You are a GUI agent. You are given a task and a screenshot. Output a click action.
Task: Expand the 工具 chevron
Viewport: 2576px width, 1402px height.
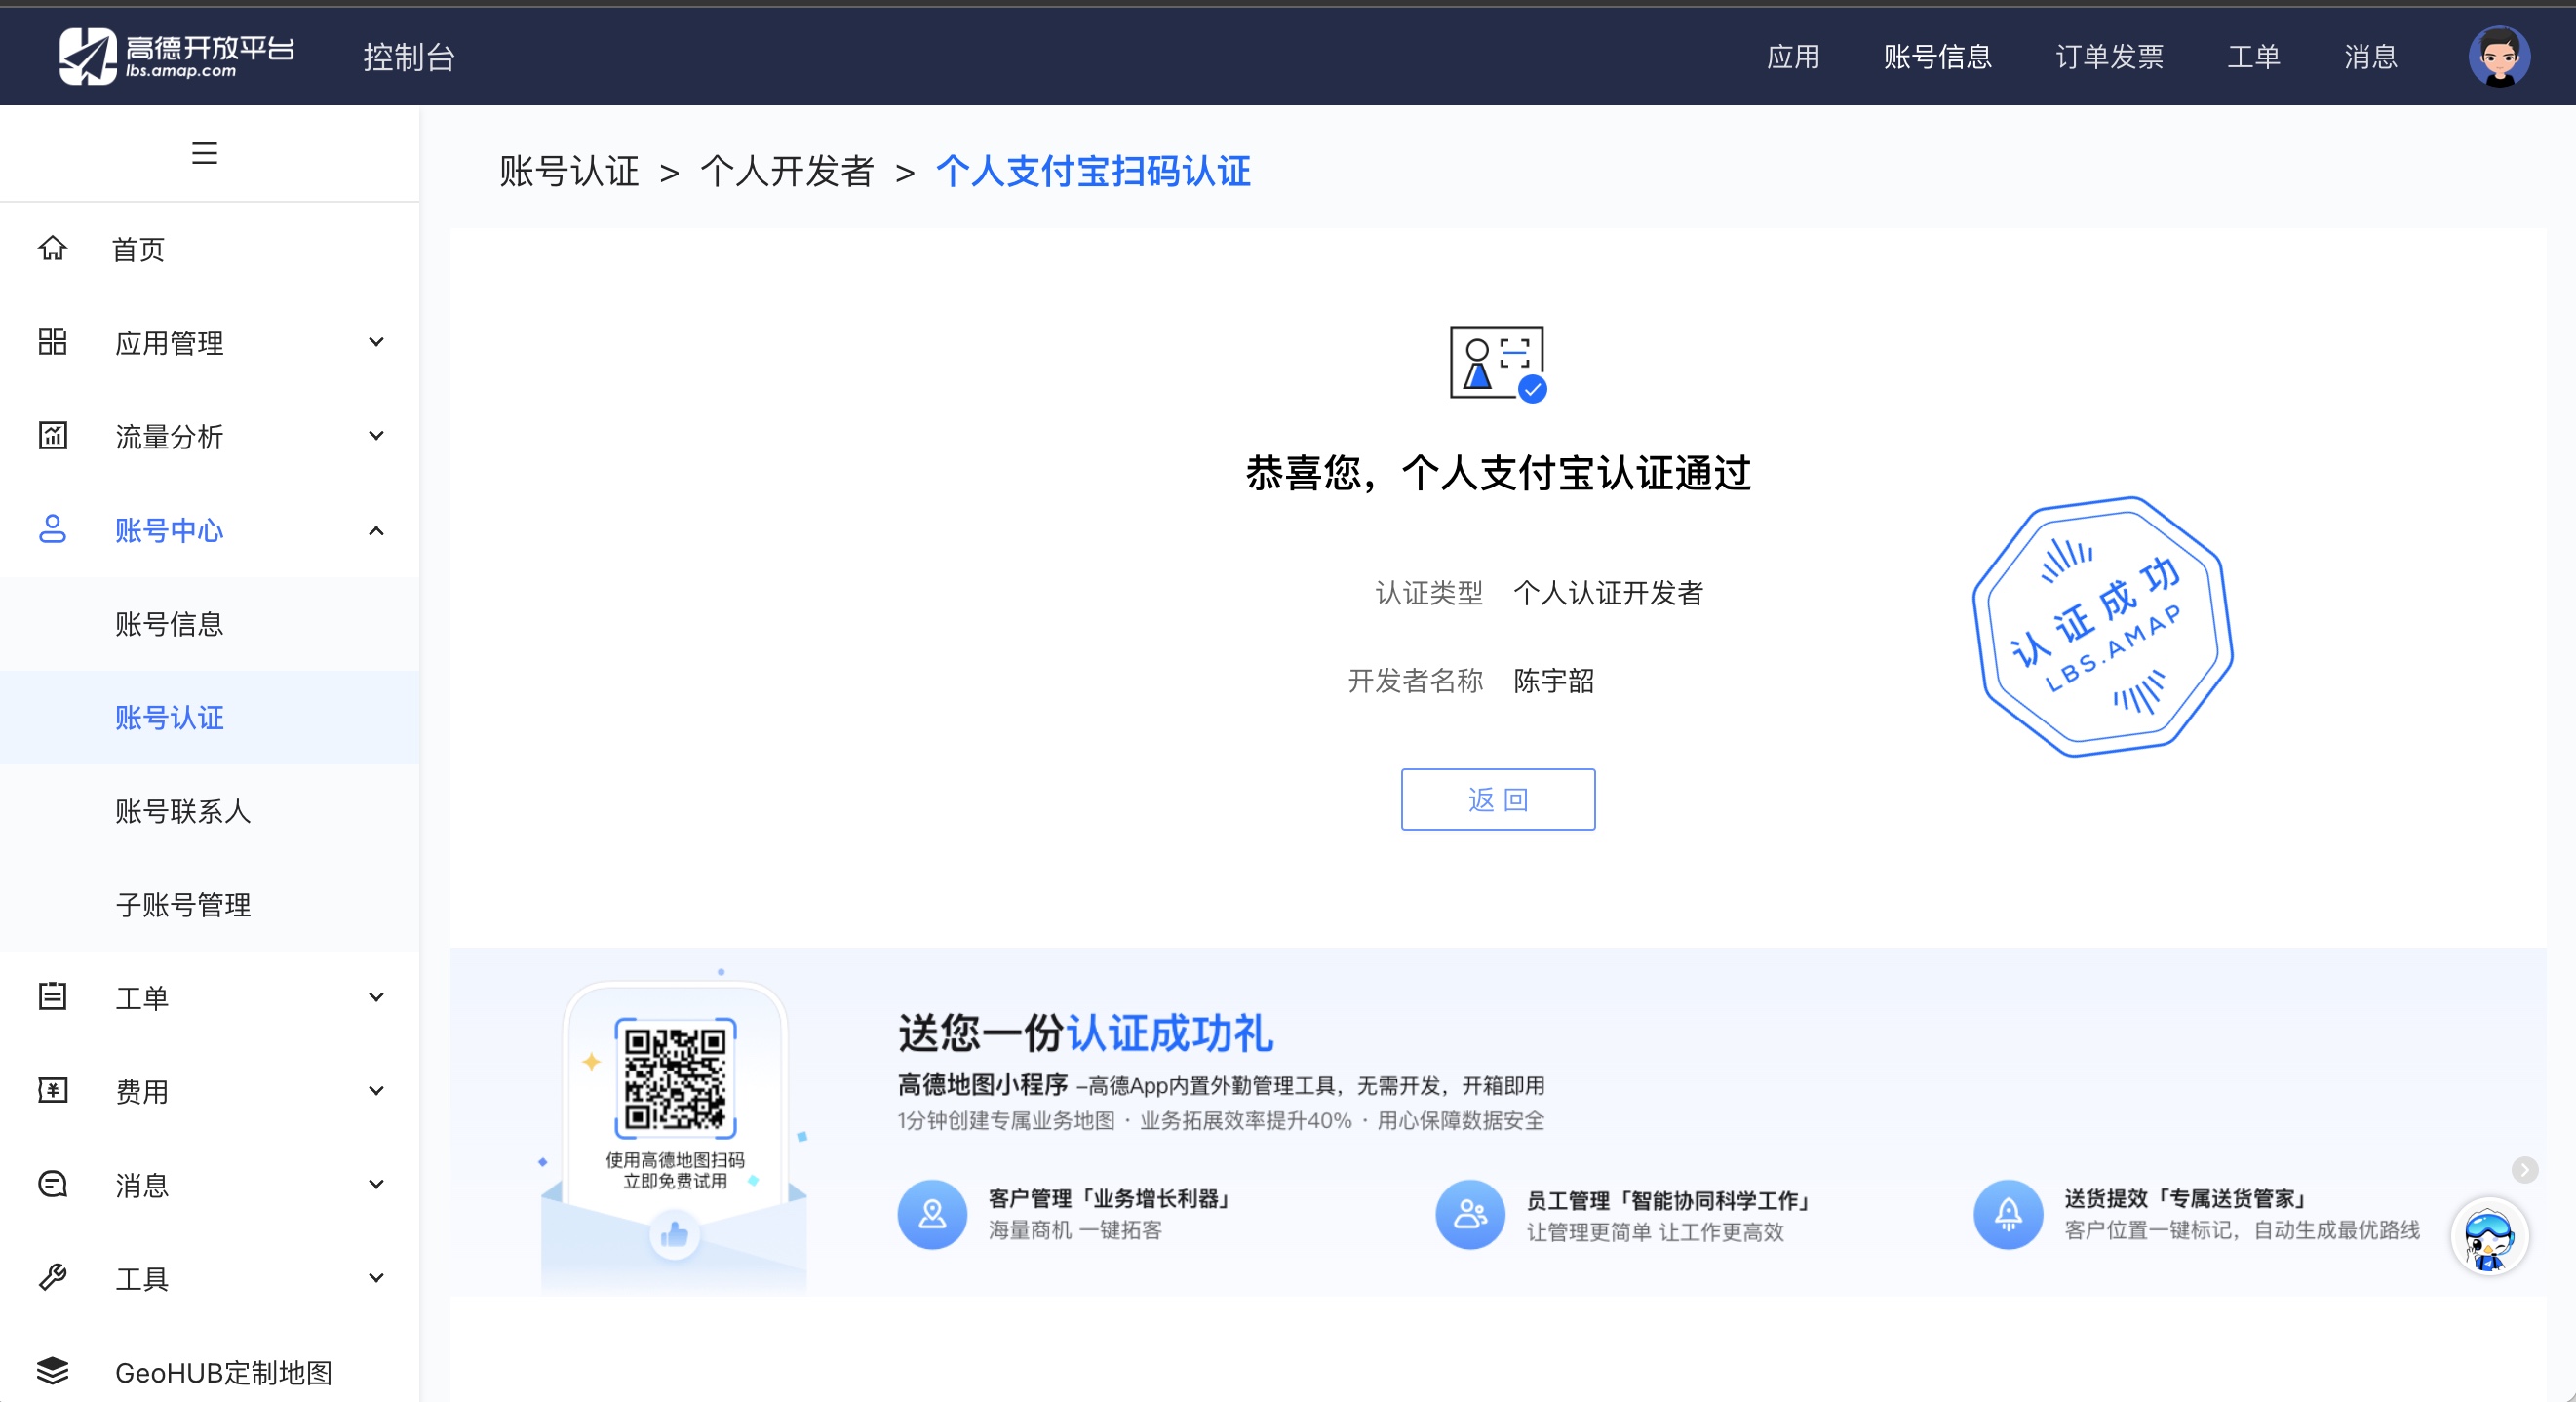[x=376, y=1278]
